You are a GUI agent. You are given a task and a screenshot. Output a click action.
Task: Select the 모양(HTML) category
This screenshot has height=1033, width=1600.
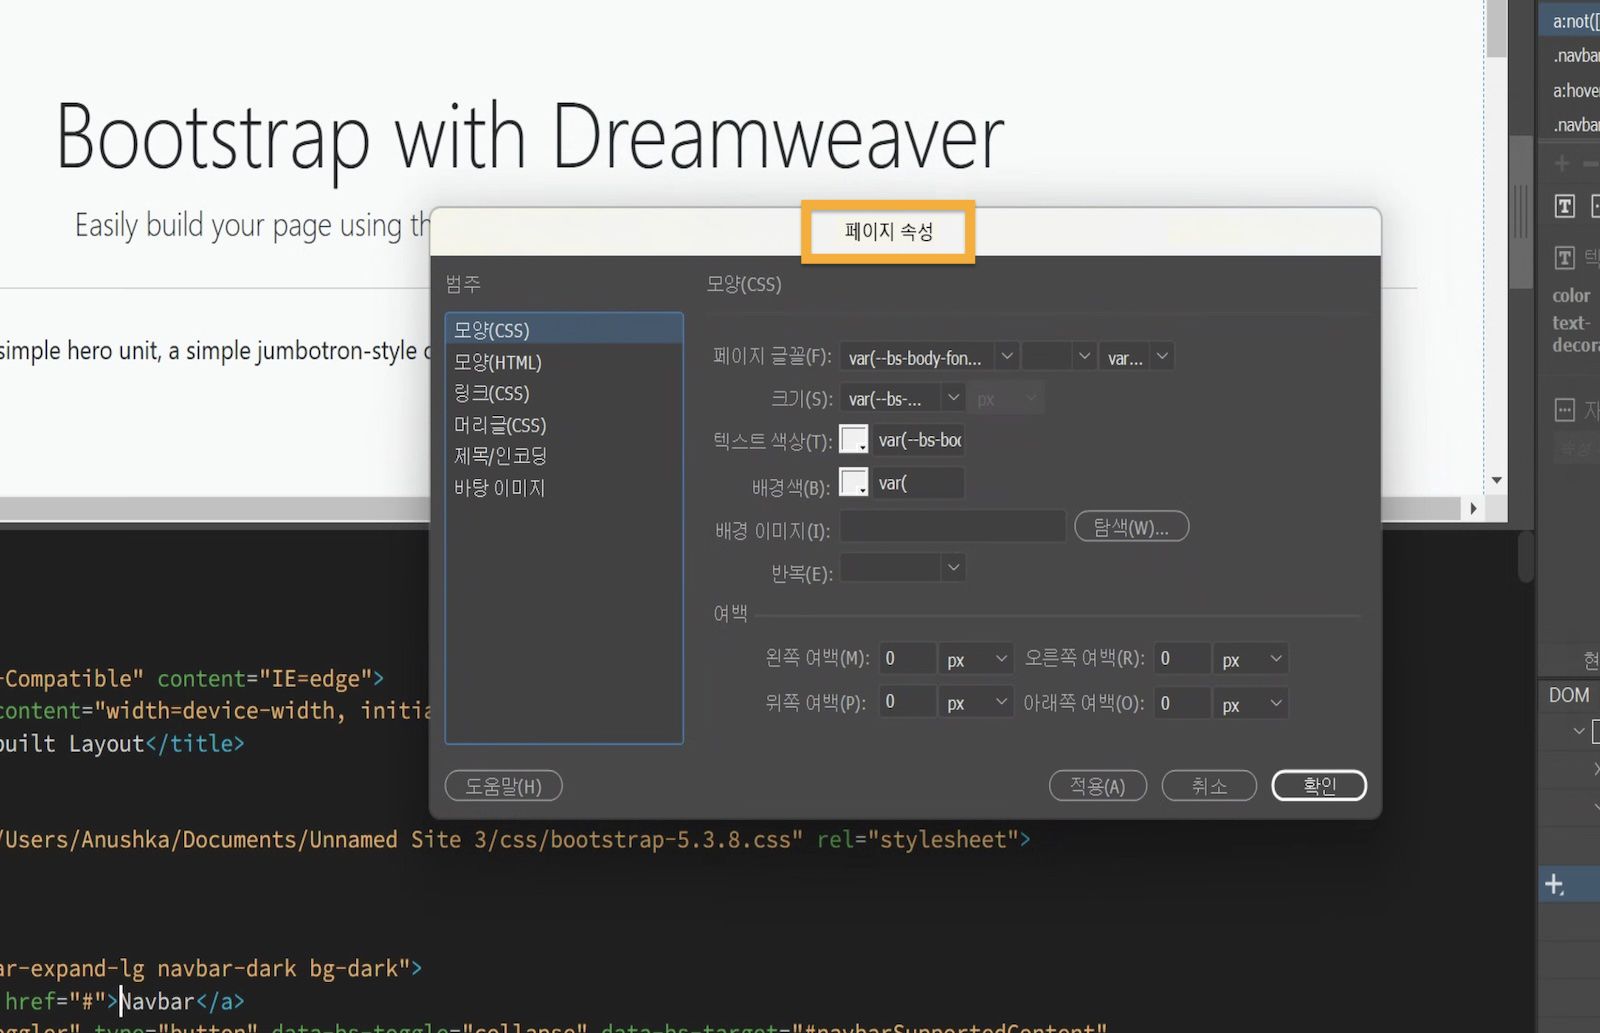[x=564, y=362]
